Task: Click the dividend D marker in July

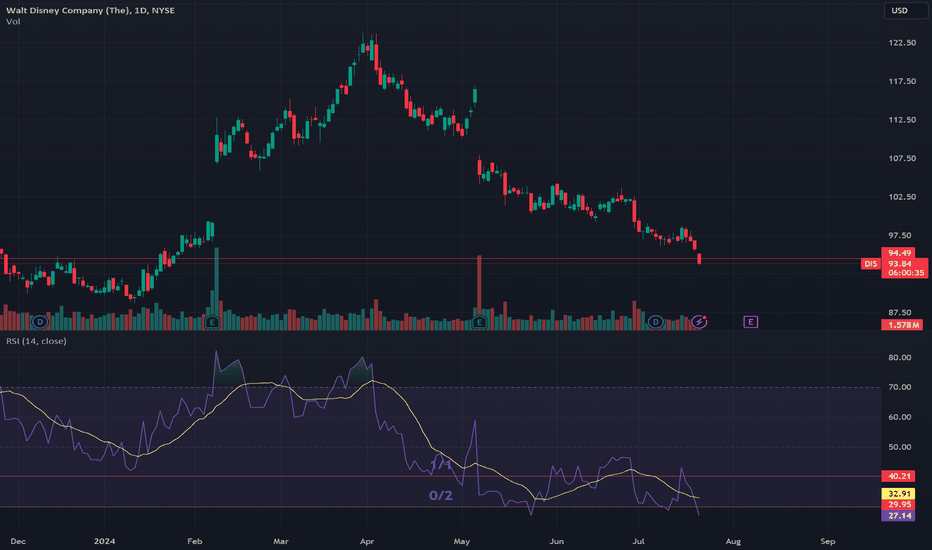Action: pos(655,322)
